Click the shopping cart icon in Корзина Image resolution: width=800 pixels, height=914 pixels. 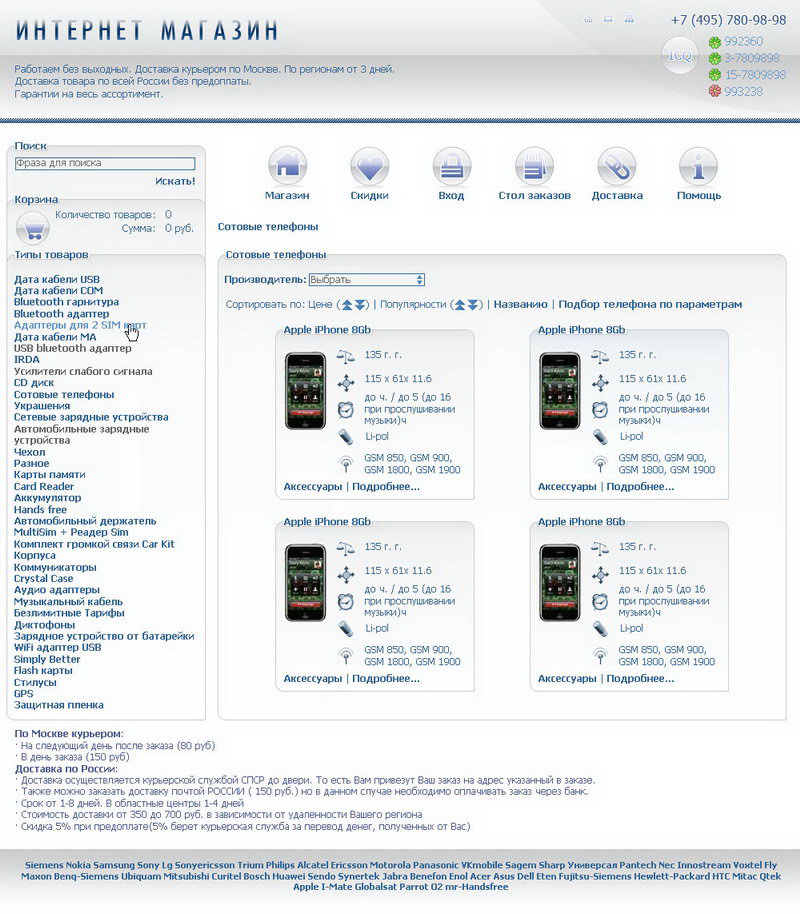tap(33, 227)
